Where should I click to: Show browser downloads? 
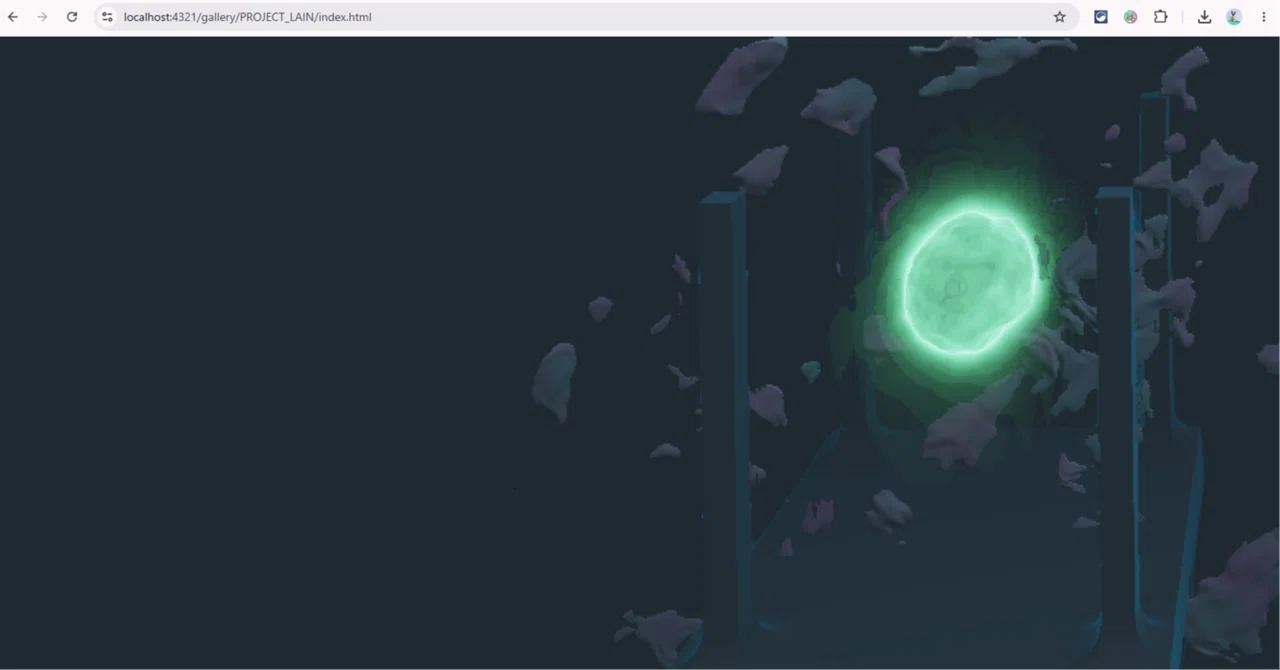pos(1204,17)
